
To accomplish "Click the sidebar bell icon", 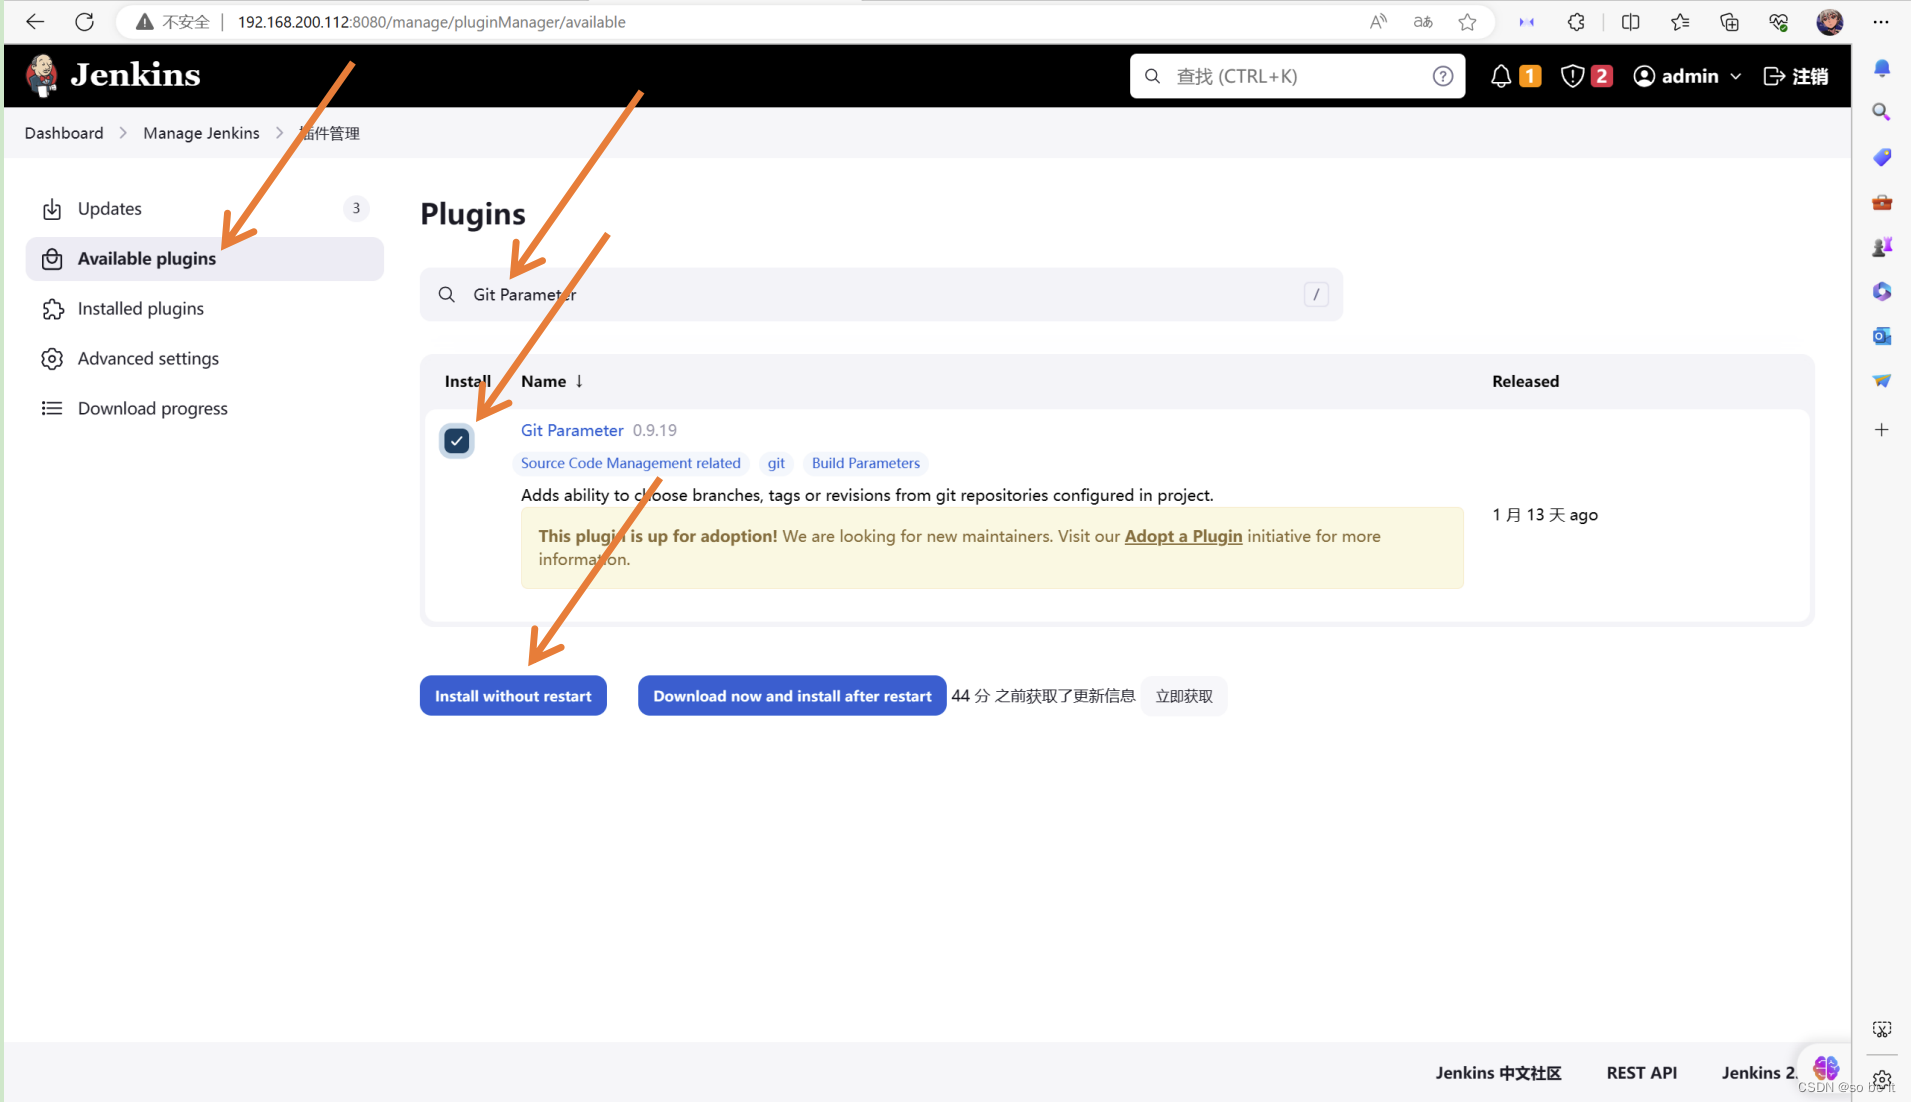I will 1881,68.
